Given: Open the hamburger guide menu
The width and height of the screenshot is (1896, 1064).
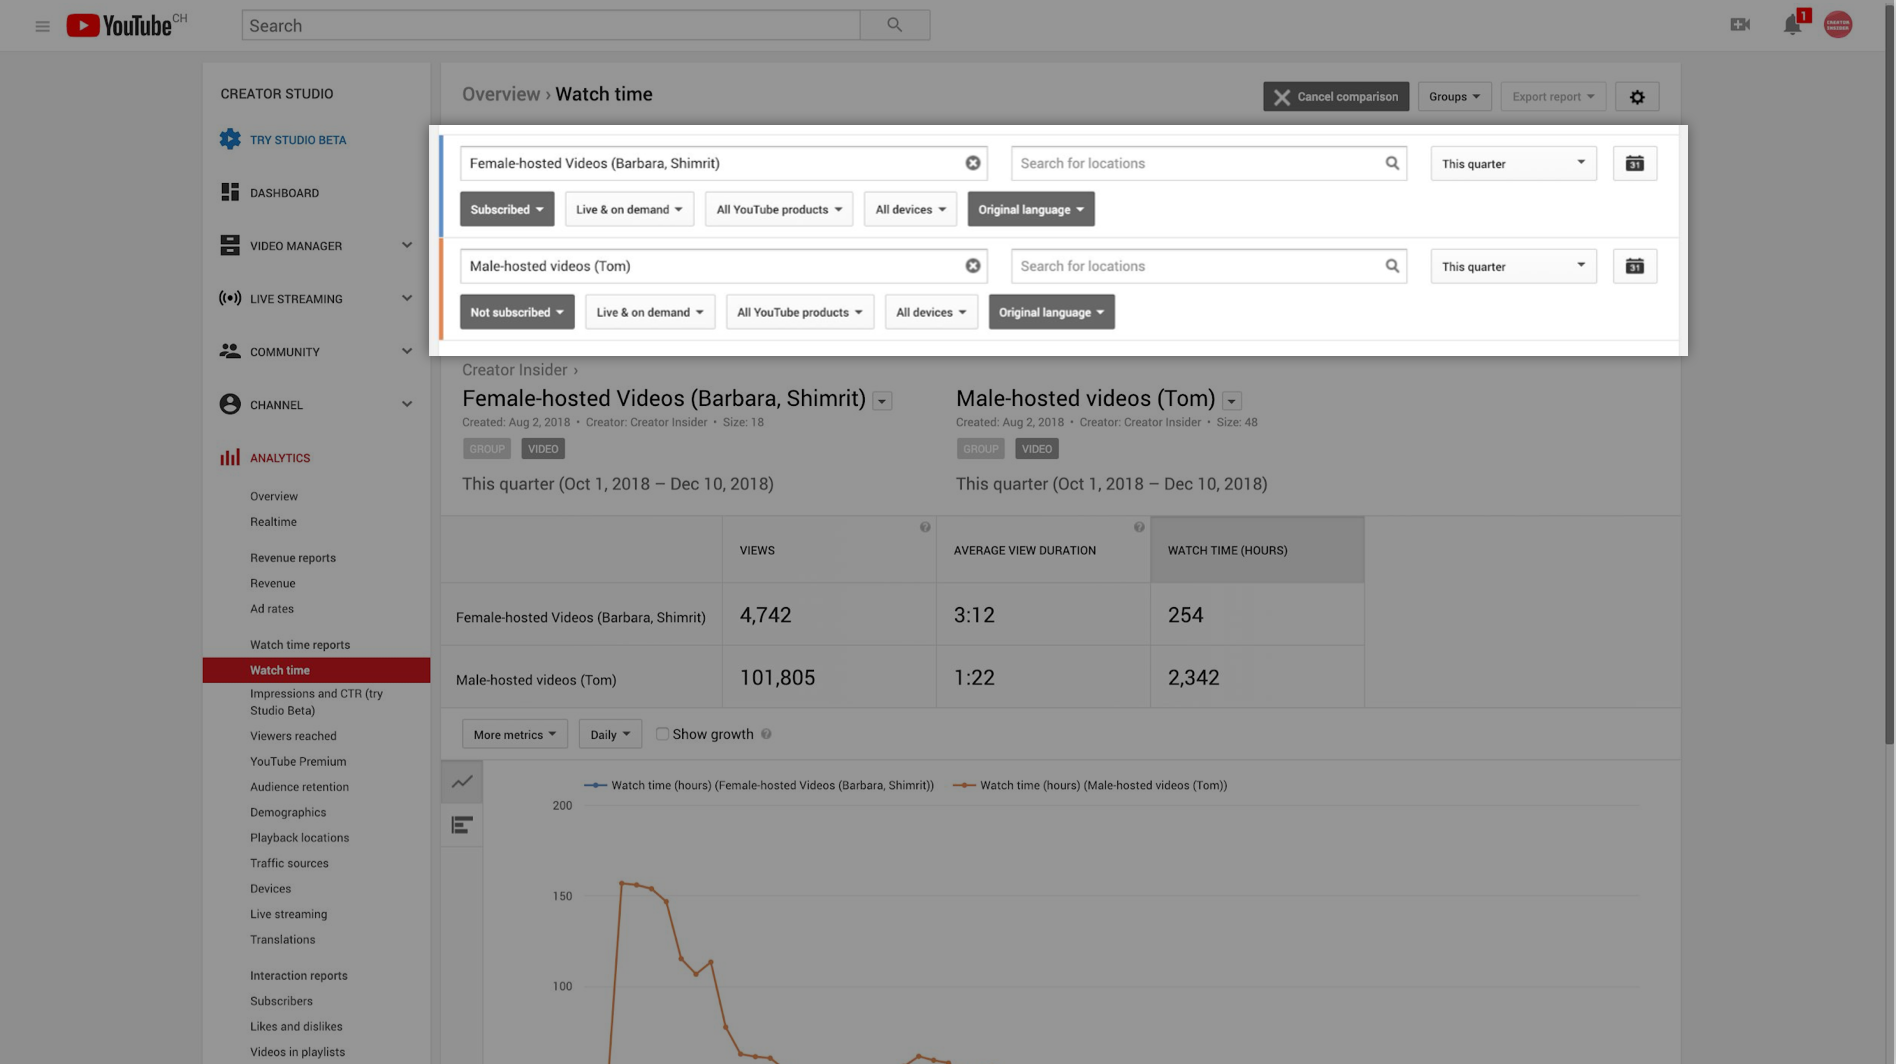Looking at the screenshot, I should (x=42, y=26).
